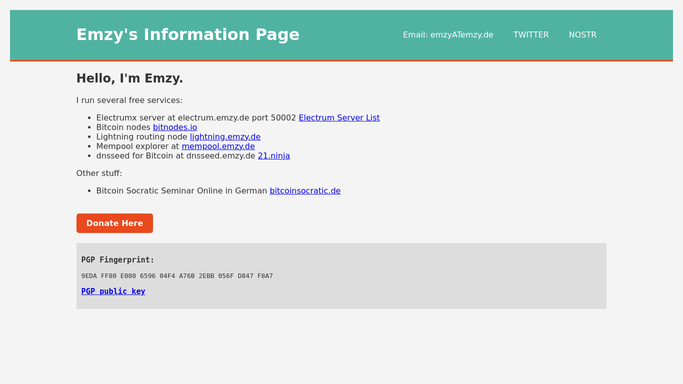Click the 'Bitcoin nodes' text
Viewport: 683px width, 384px height.
click(123, 127)
